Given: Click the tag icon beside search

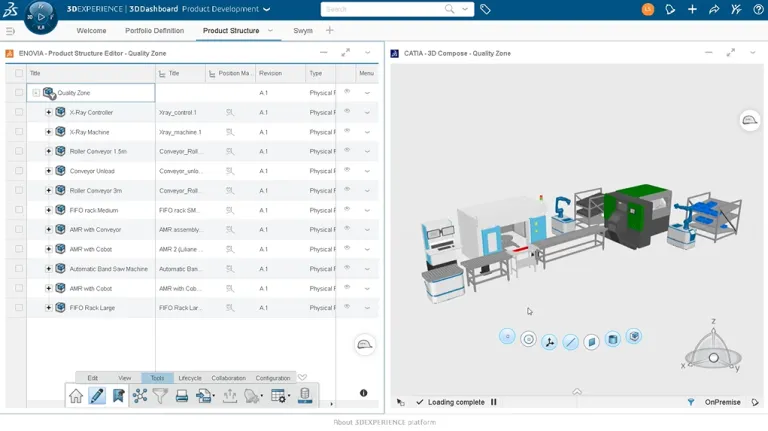Looking at the screenshot, I should 485,9.
